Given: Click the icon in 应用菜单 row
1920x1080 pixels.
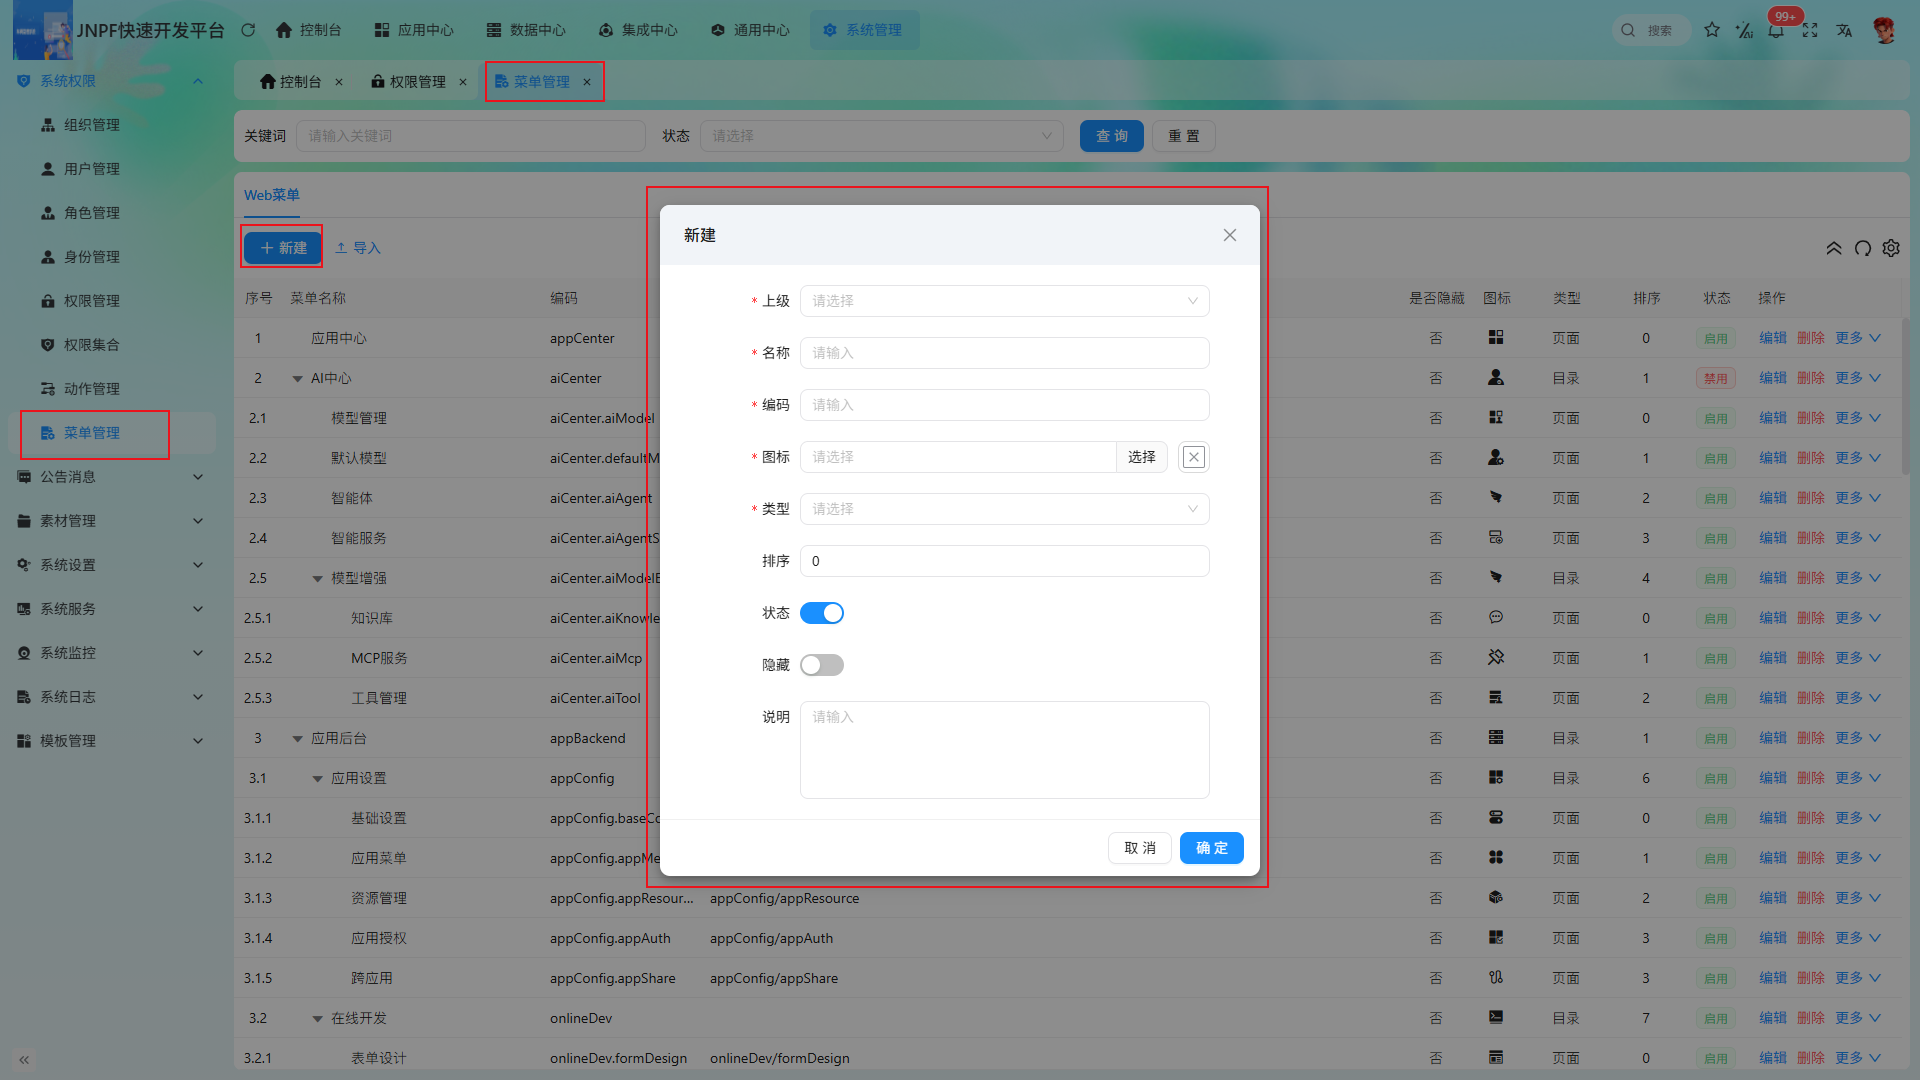Looking at the screenshot, I should tap(1496, 858).
